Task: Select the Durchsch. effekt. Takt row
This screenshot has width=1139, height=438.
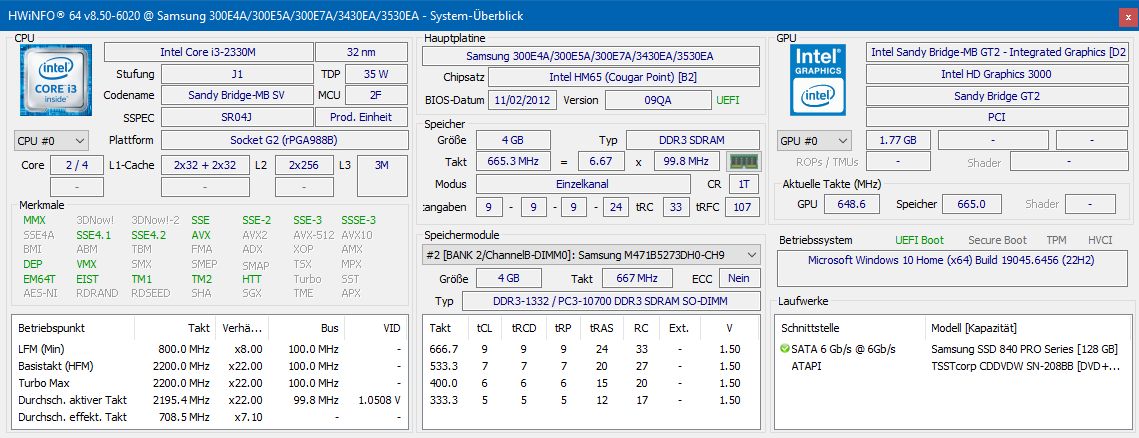Action: (x=209, y=417)
